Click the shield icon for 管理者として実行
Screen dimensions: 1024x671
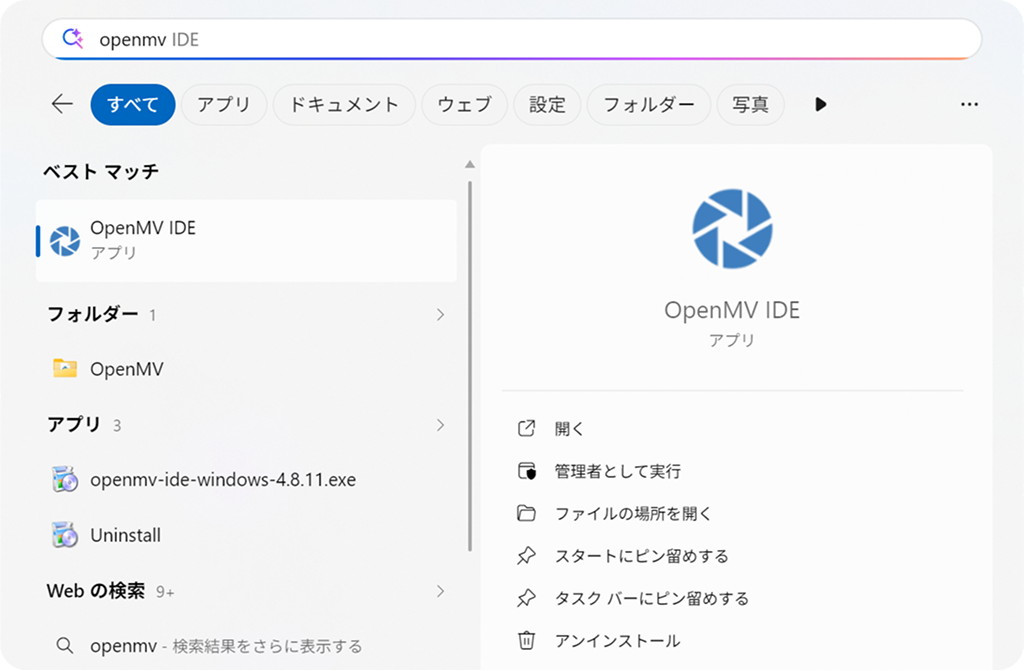(526, 471)
